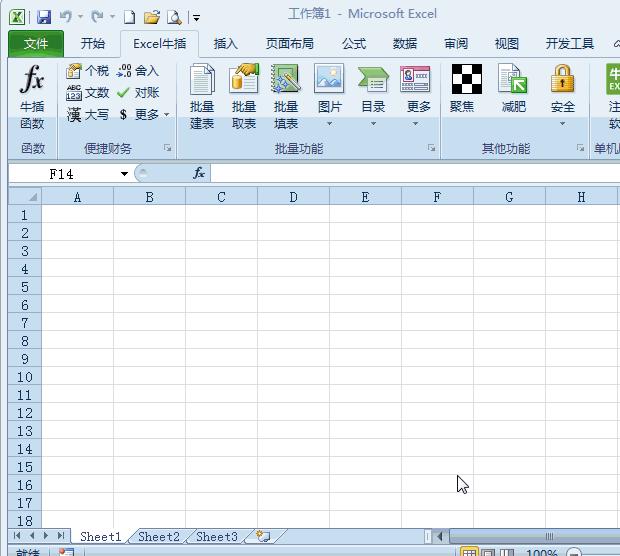Viewport: 620px width, 556px height.
Task: Expand the 更多 dropdown arrow in 批量功能
Action: coord(415,124)
